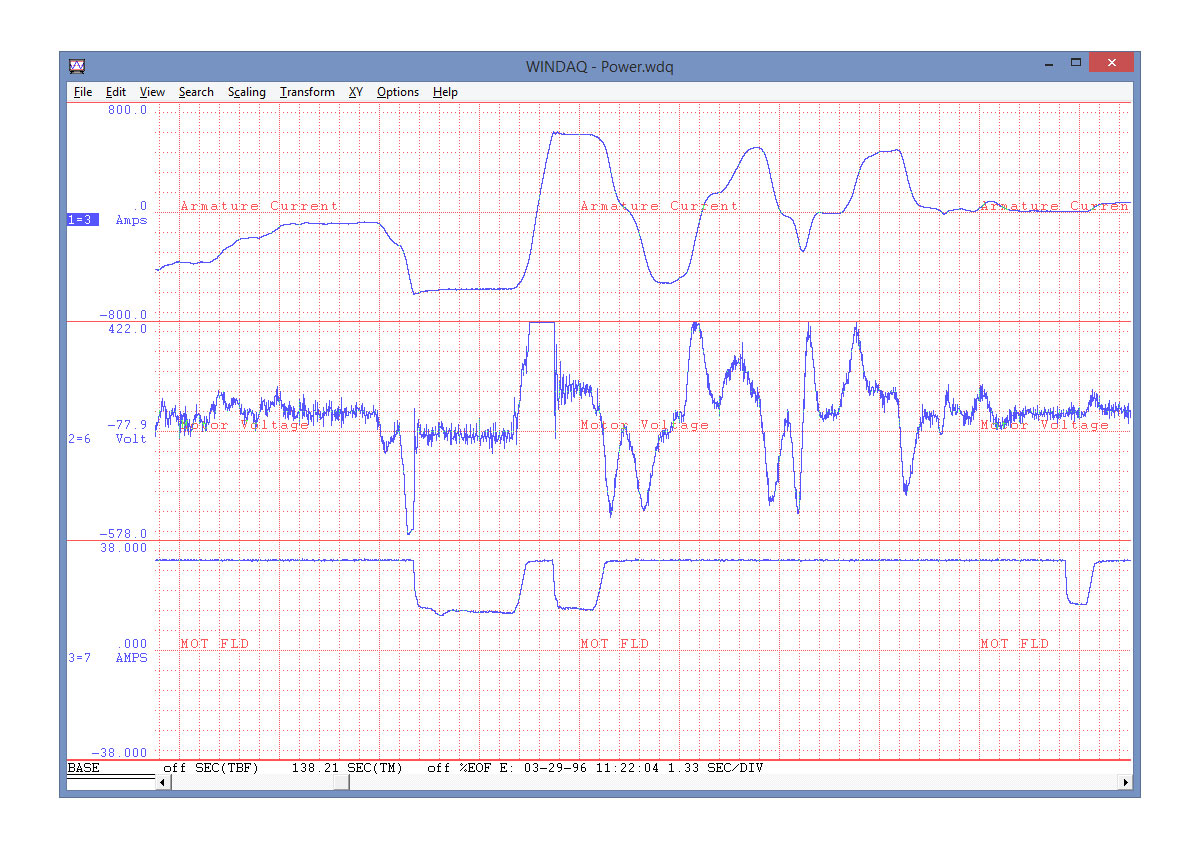
Task: Maximize the WINDAQ window
Action: (1076, 63)
